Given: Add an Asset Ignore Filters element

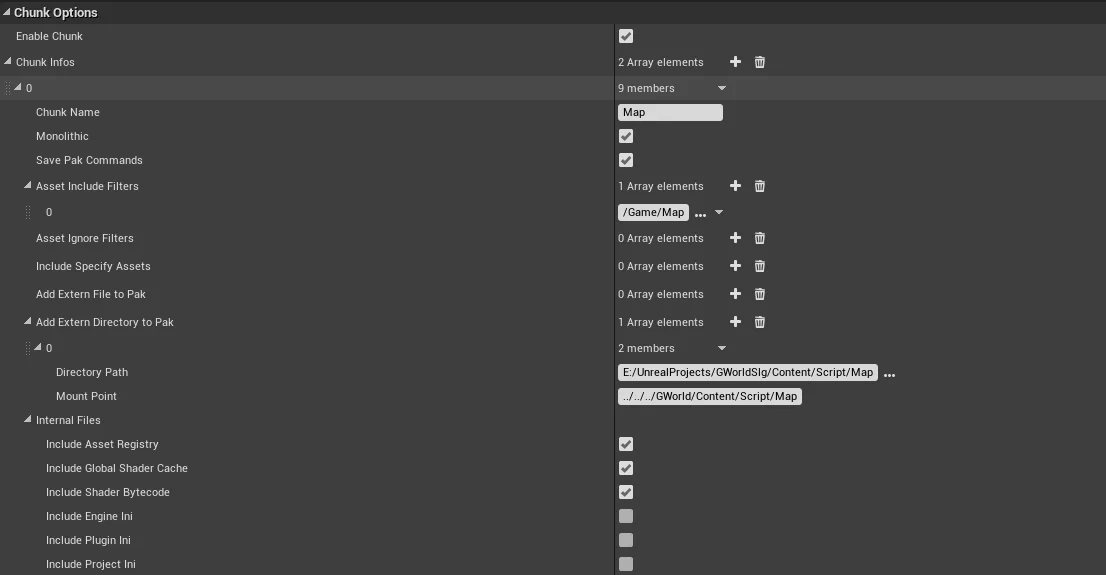Looking at the screenshot, I should pyautogui.click(x=735, y=238).
